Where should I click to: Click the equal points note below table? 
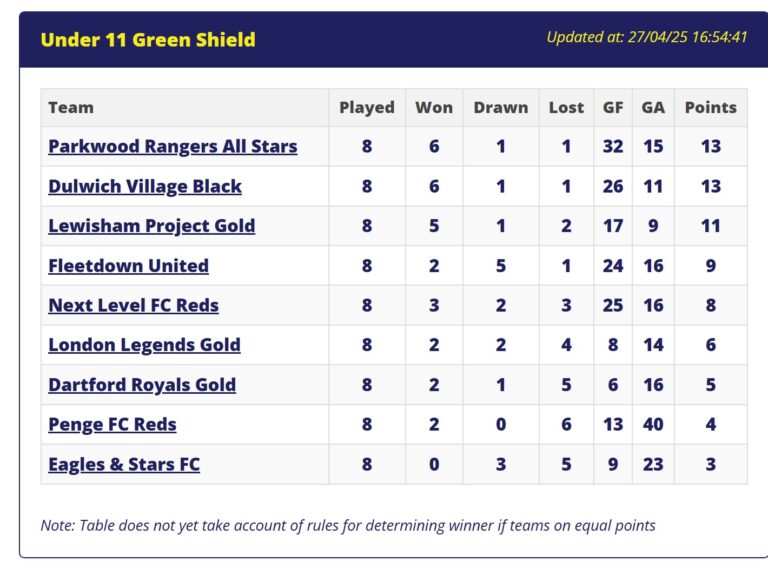click(x=348, y=525)
